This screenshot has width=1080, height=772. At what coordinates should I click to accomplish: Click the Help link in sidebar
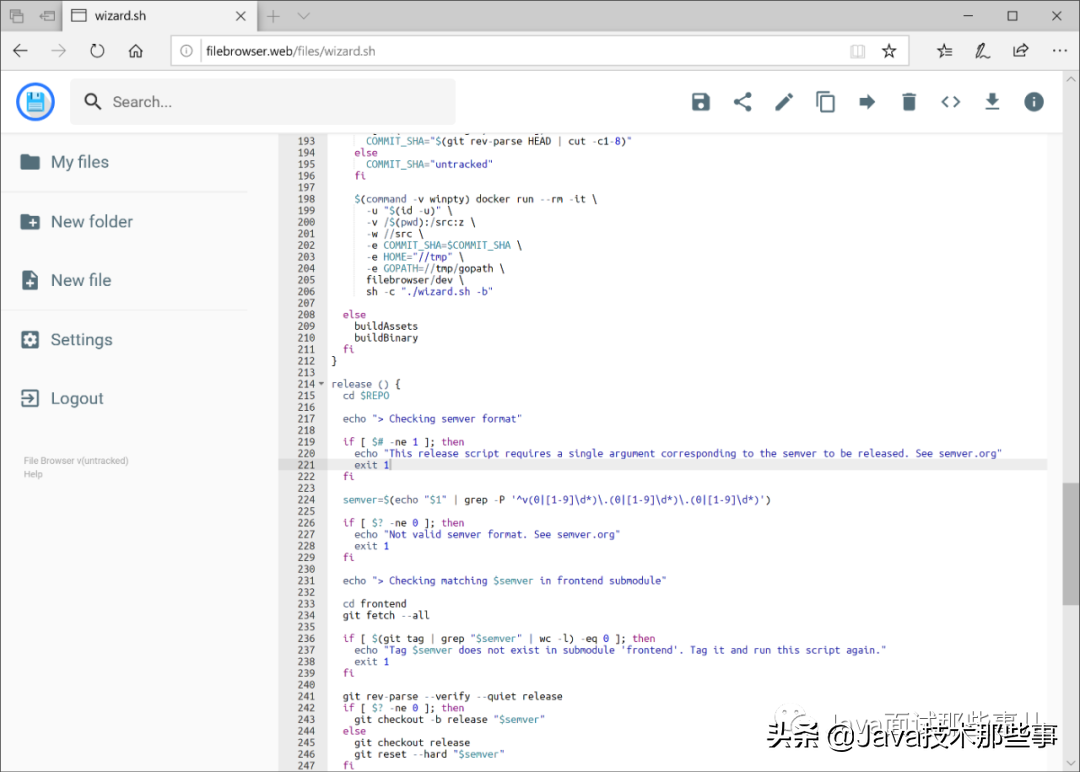pos(33,474)
